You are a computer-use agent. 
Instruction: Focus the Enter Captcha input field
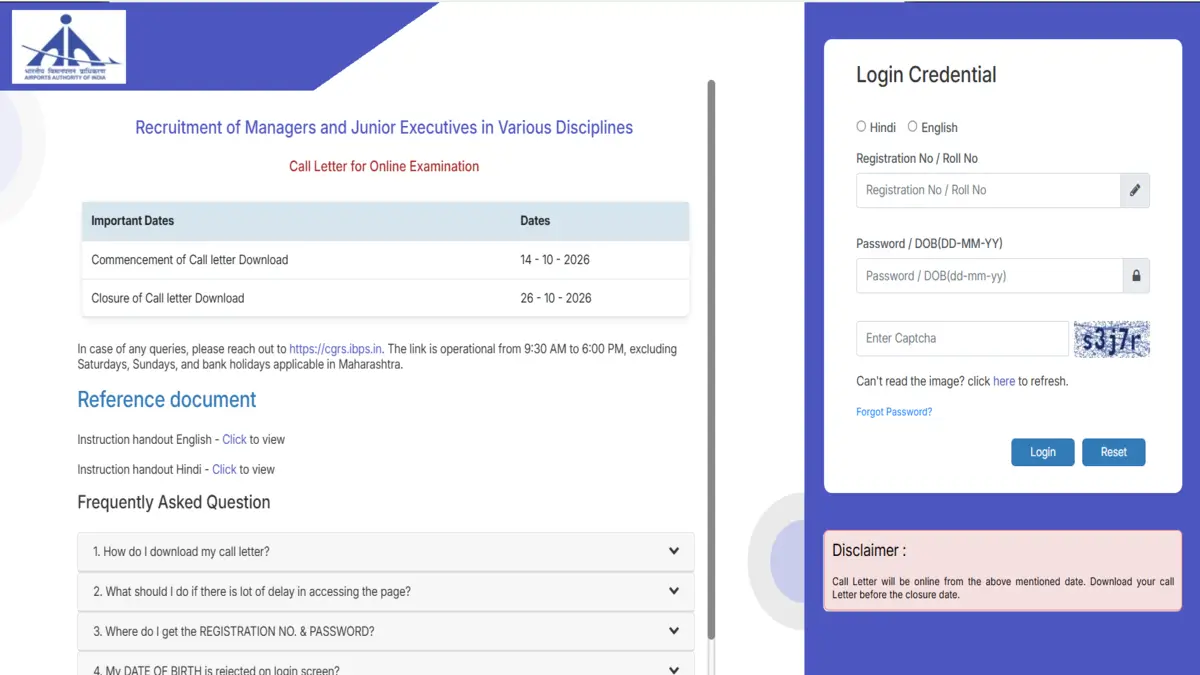(x=962, y=339)
